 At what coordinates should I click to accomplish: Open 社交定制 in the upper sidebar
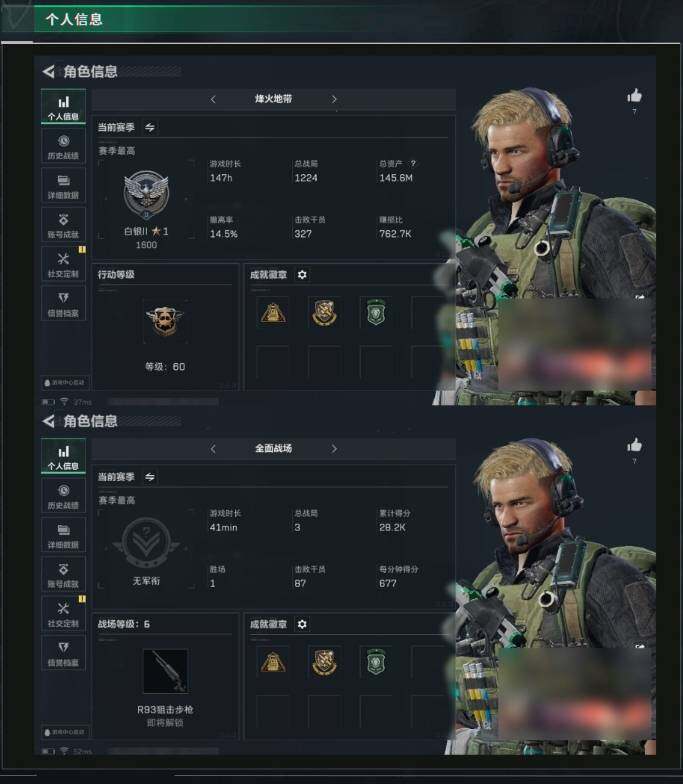point(64,264)
